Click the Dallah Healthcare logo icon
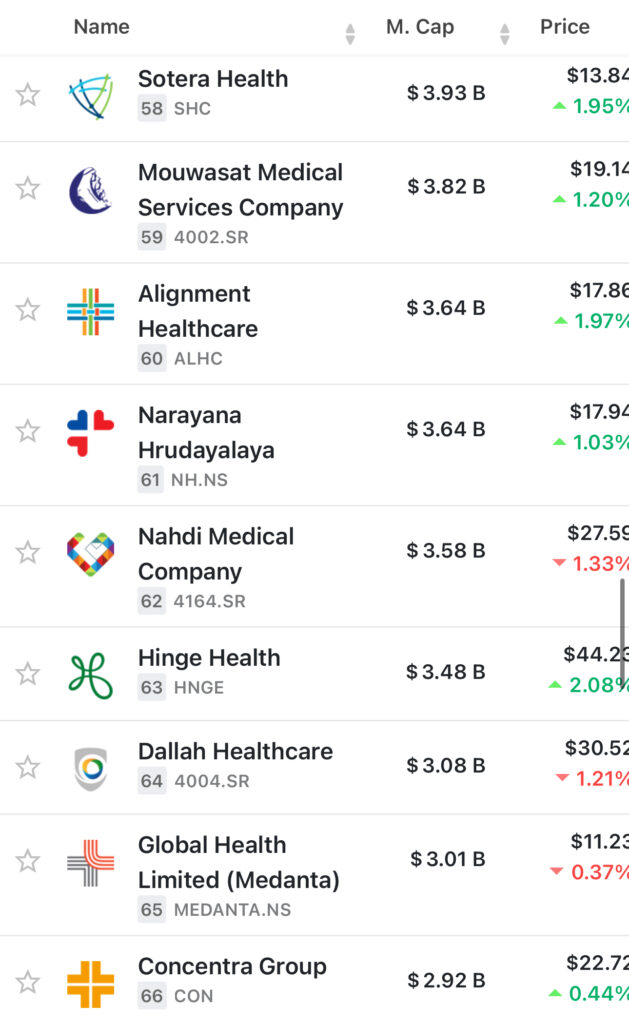Image resolution: width=629 pixels, height=1024 pixels. tap(91, 768)
